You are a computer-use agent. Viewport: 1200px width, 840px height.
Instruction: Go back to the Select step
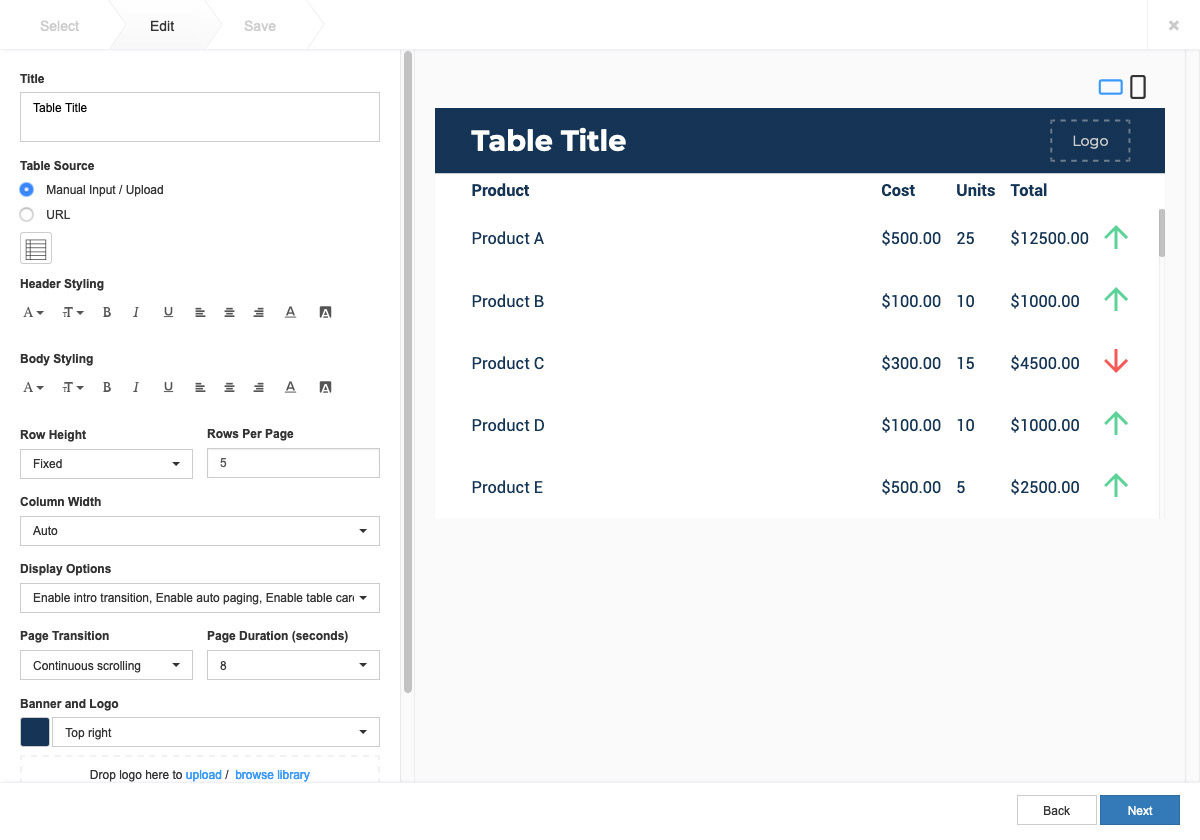click(59, 26)
